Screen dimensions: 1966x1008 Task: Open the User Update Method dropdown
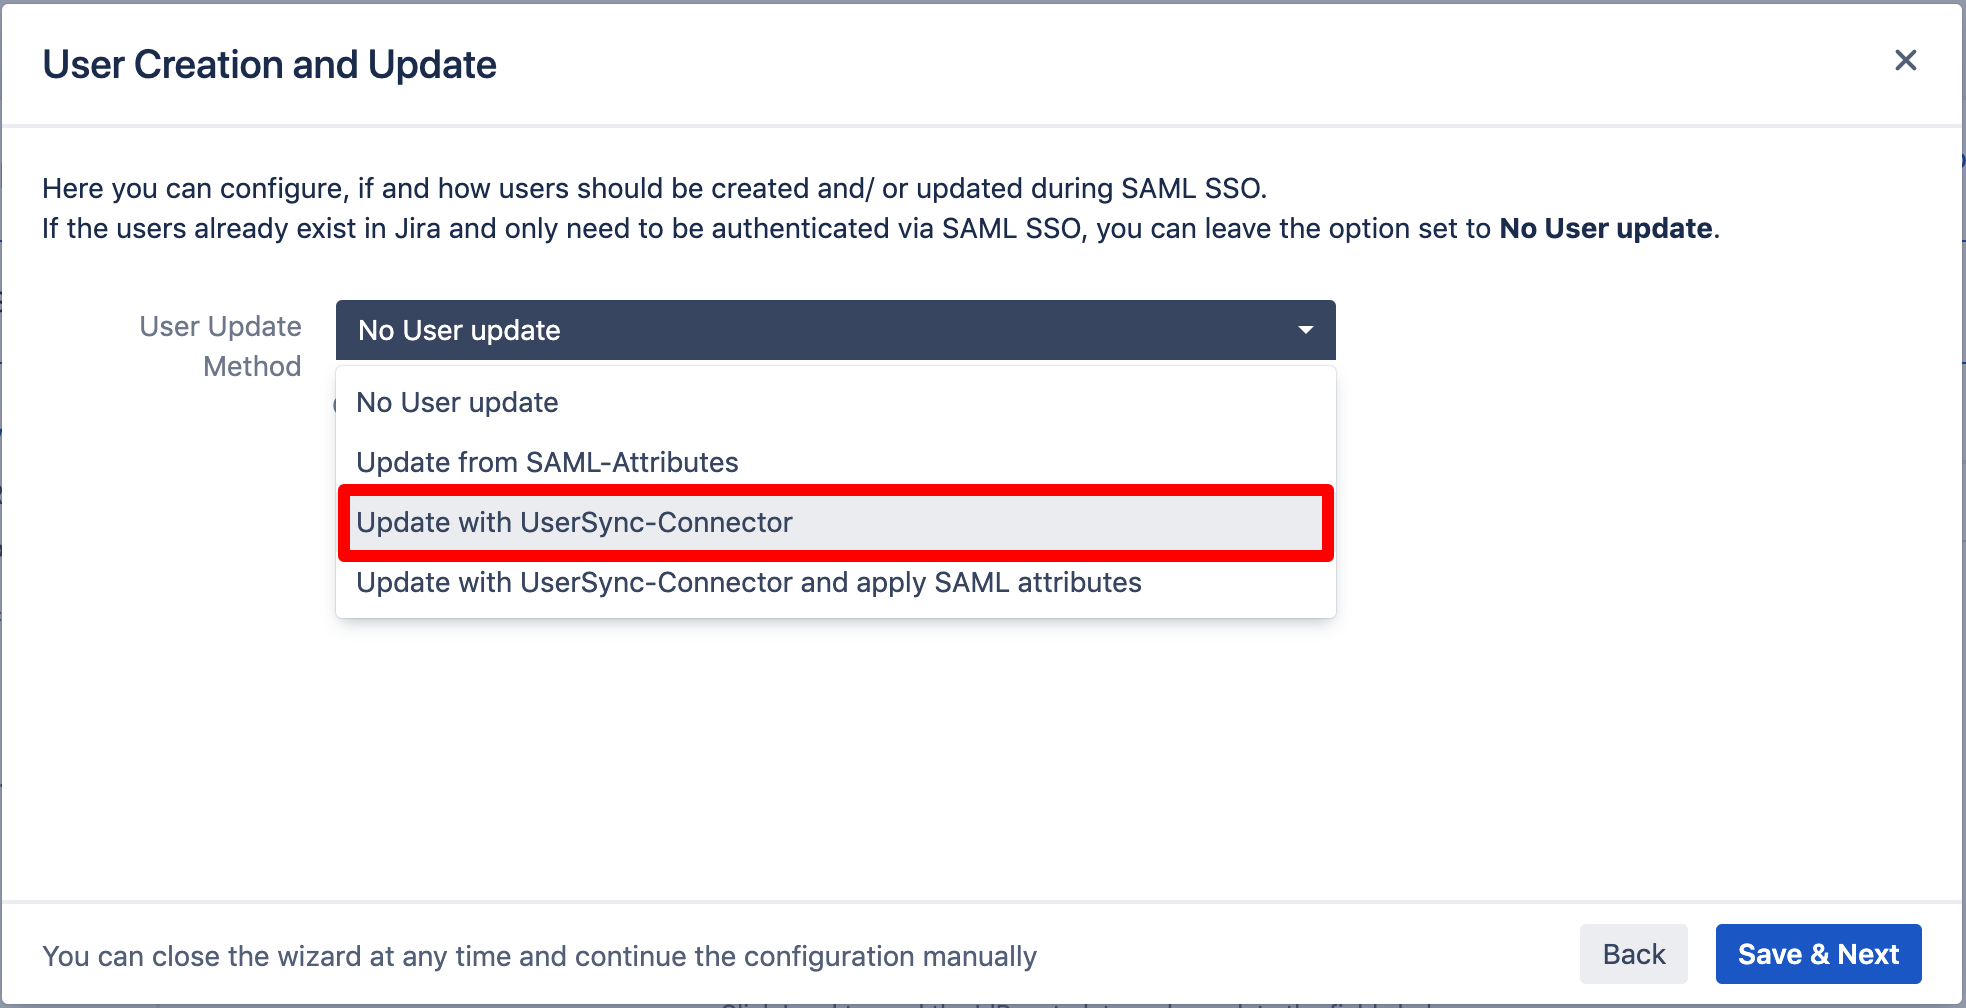click(x=835, y=330)
